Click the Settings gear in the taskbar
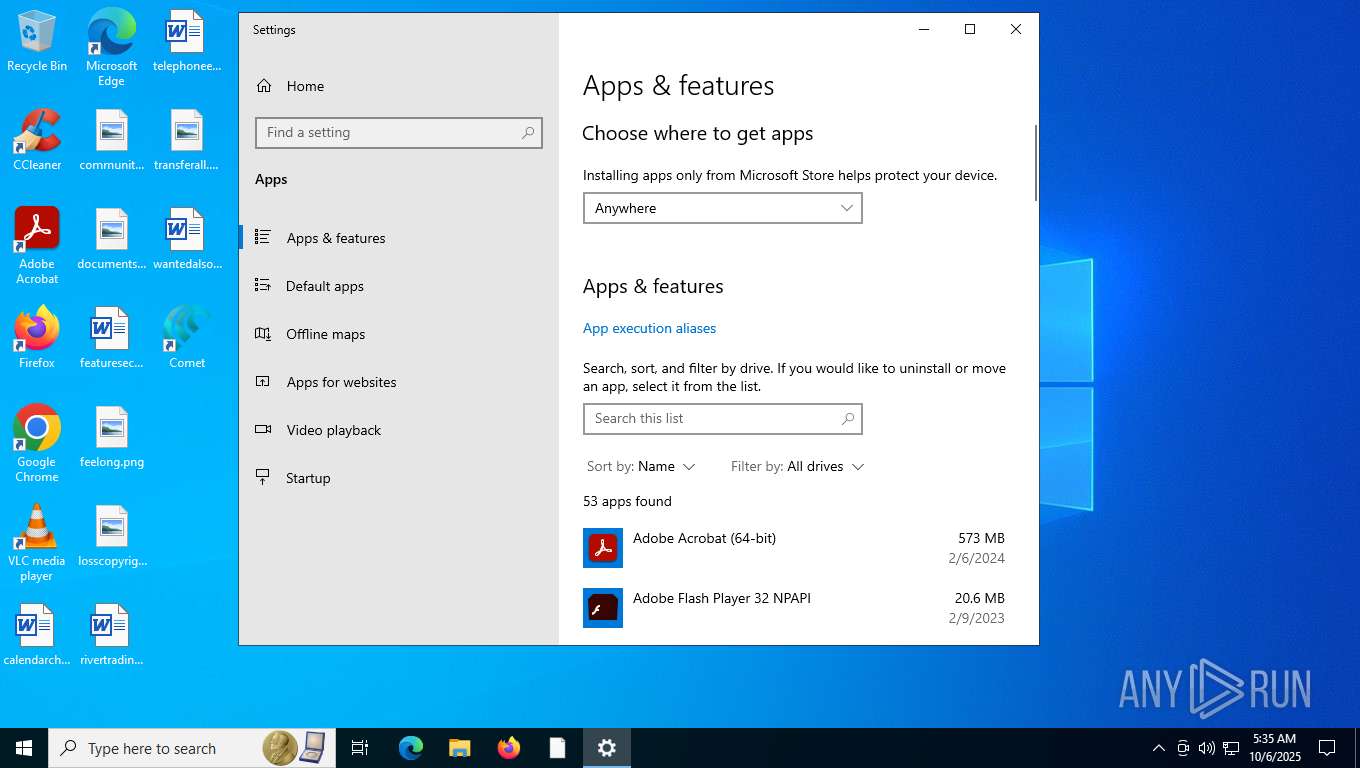 click(x=607, y=748)
